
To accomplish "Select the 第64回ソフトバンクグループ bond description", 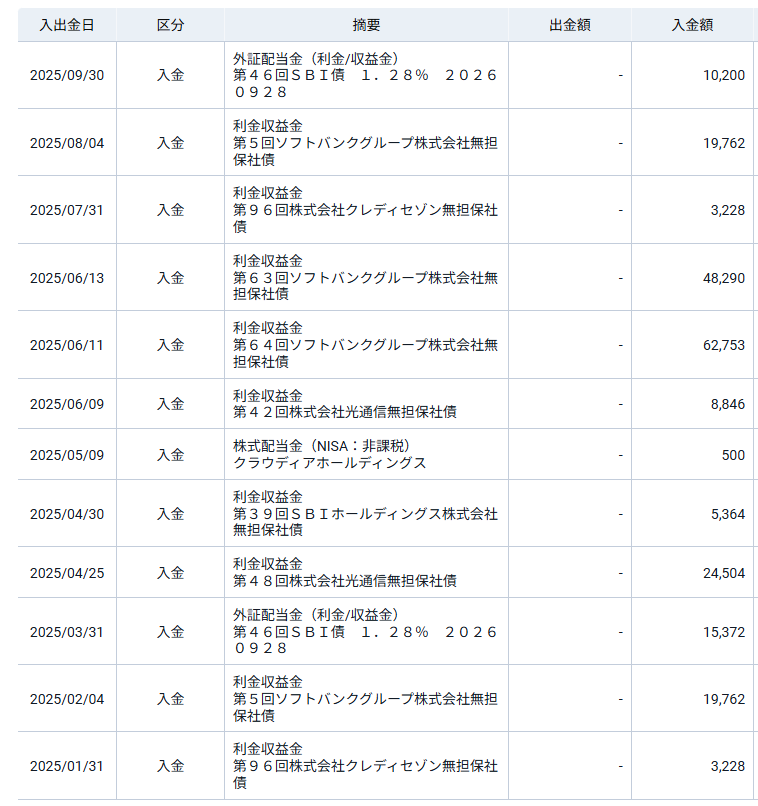I will (x=365, y=345).
